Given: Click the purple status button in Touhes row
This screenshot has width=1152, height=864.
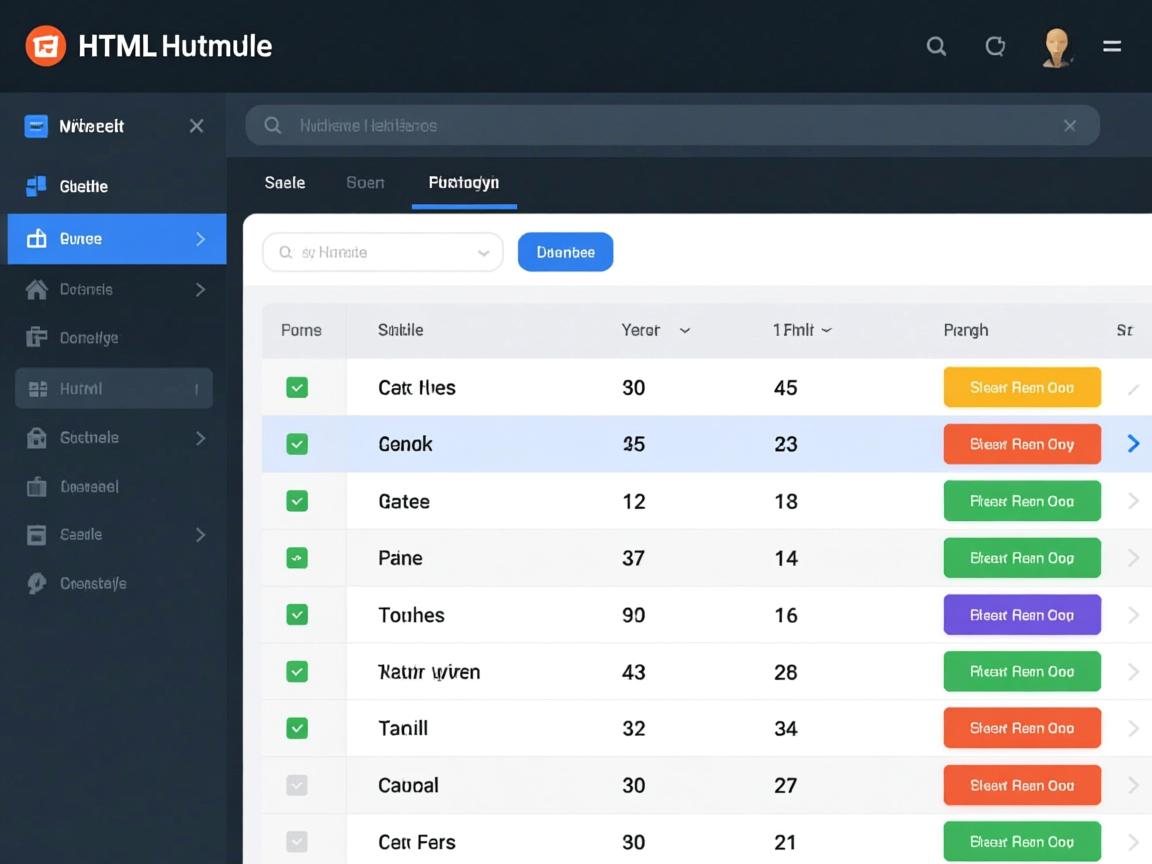Looking at the screenshot, I should point(1022,615).
